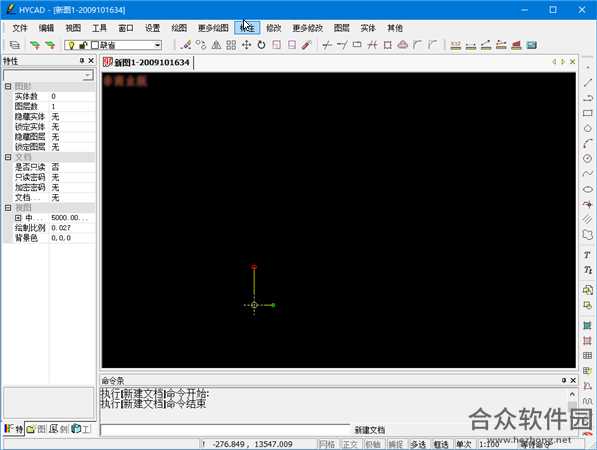Select the Arc drawing tool
Screen dimensions: 597x450
(587, 144)
